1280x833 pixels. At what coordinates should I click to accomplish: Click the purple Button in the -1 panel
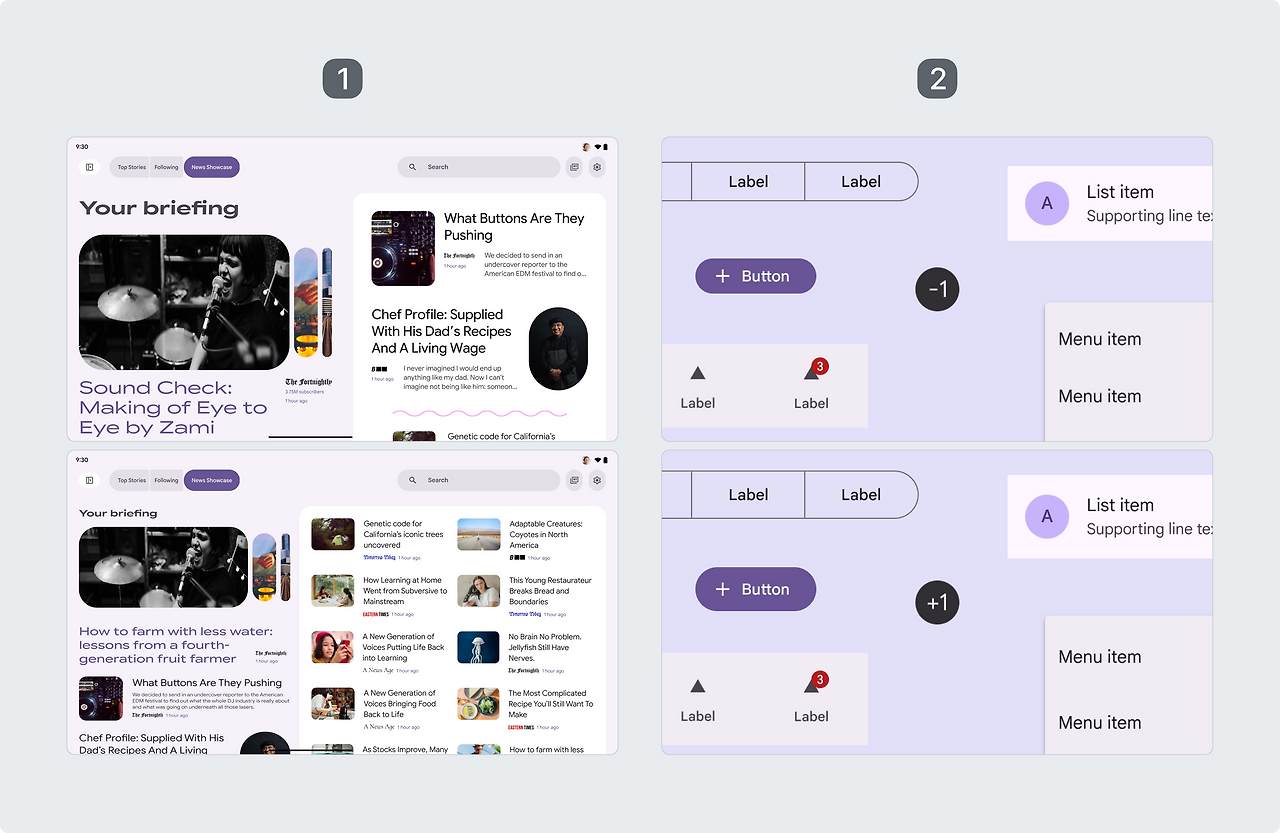point(756,276)
